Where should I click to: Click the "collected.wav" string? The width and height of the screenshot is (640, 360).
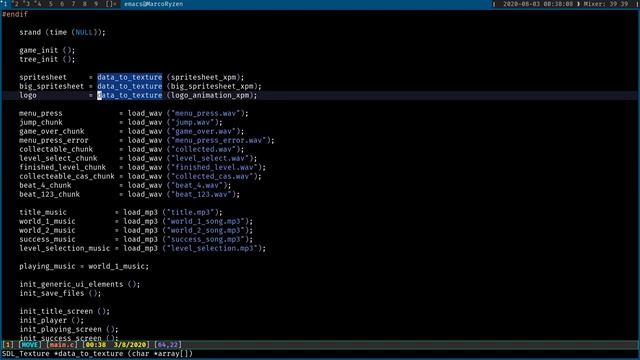[x=204, y=149]
